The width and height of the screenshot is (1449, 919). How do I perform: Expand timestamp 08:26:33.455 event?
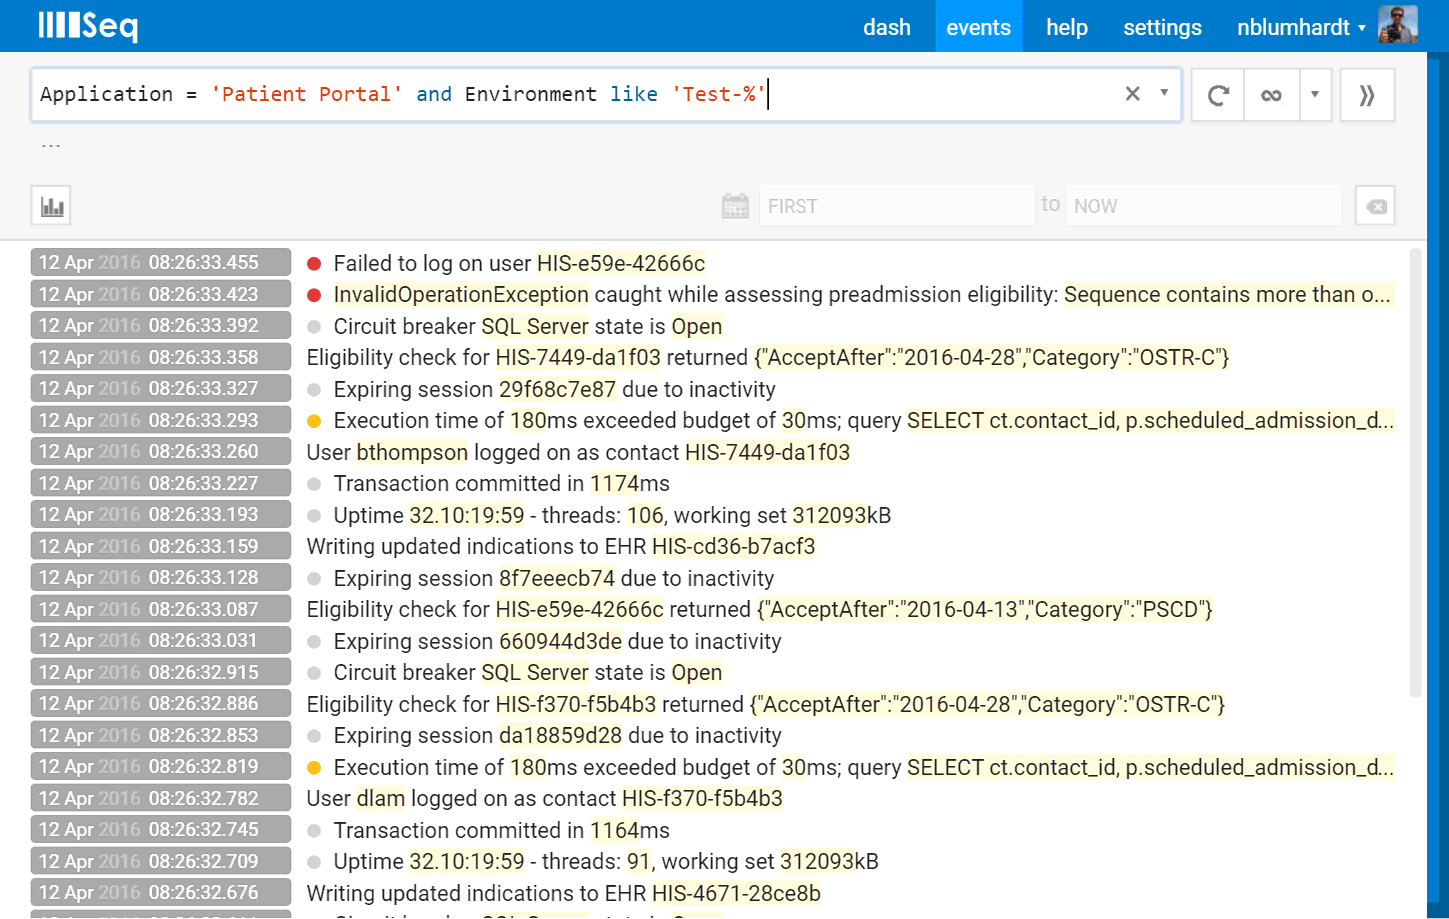[161, 263]
